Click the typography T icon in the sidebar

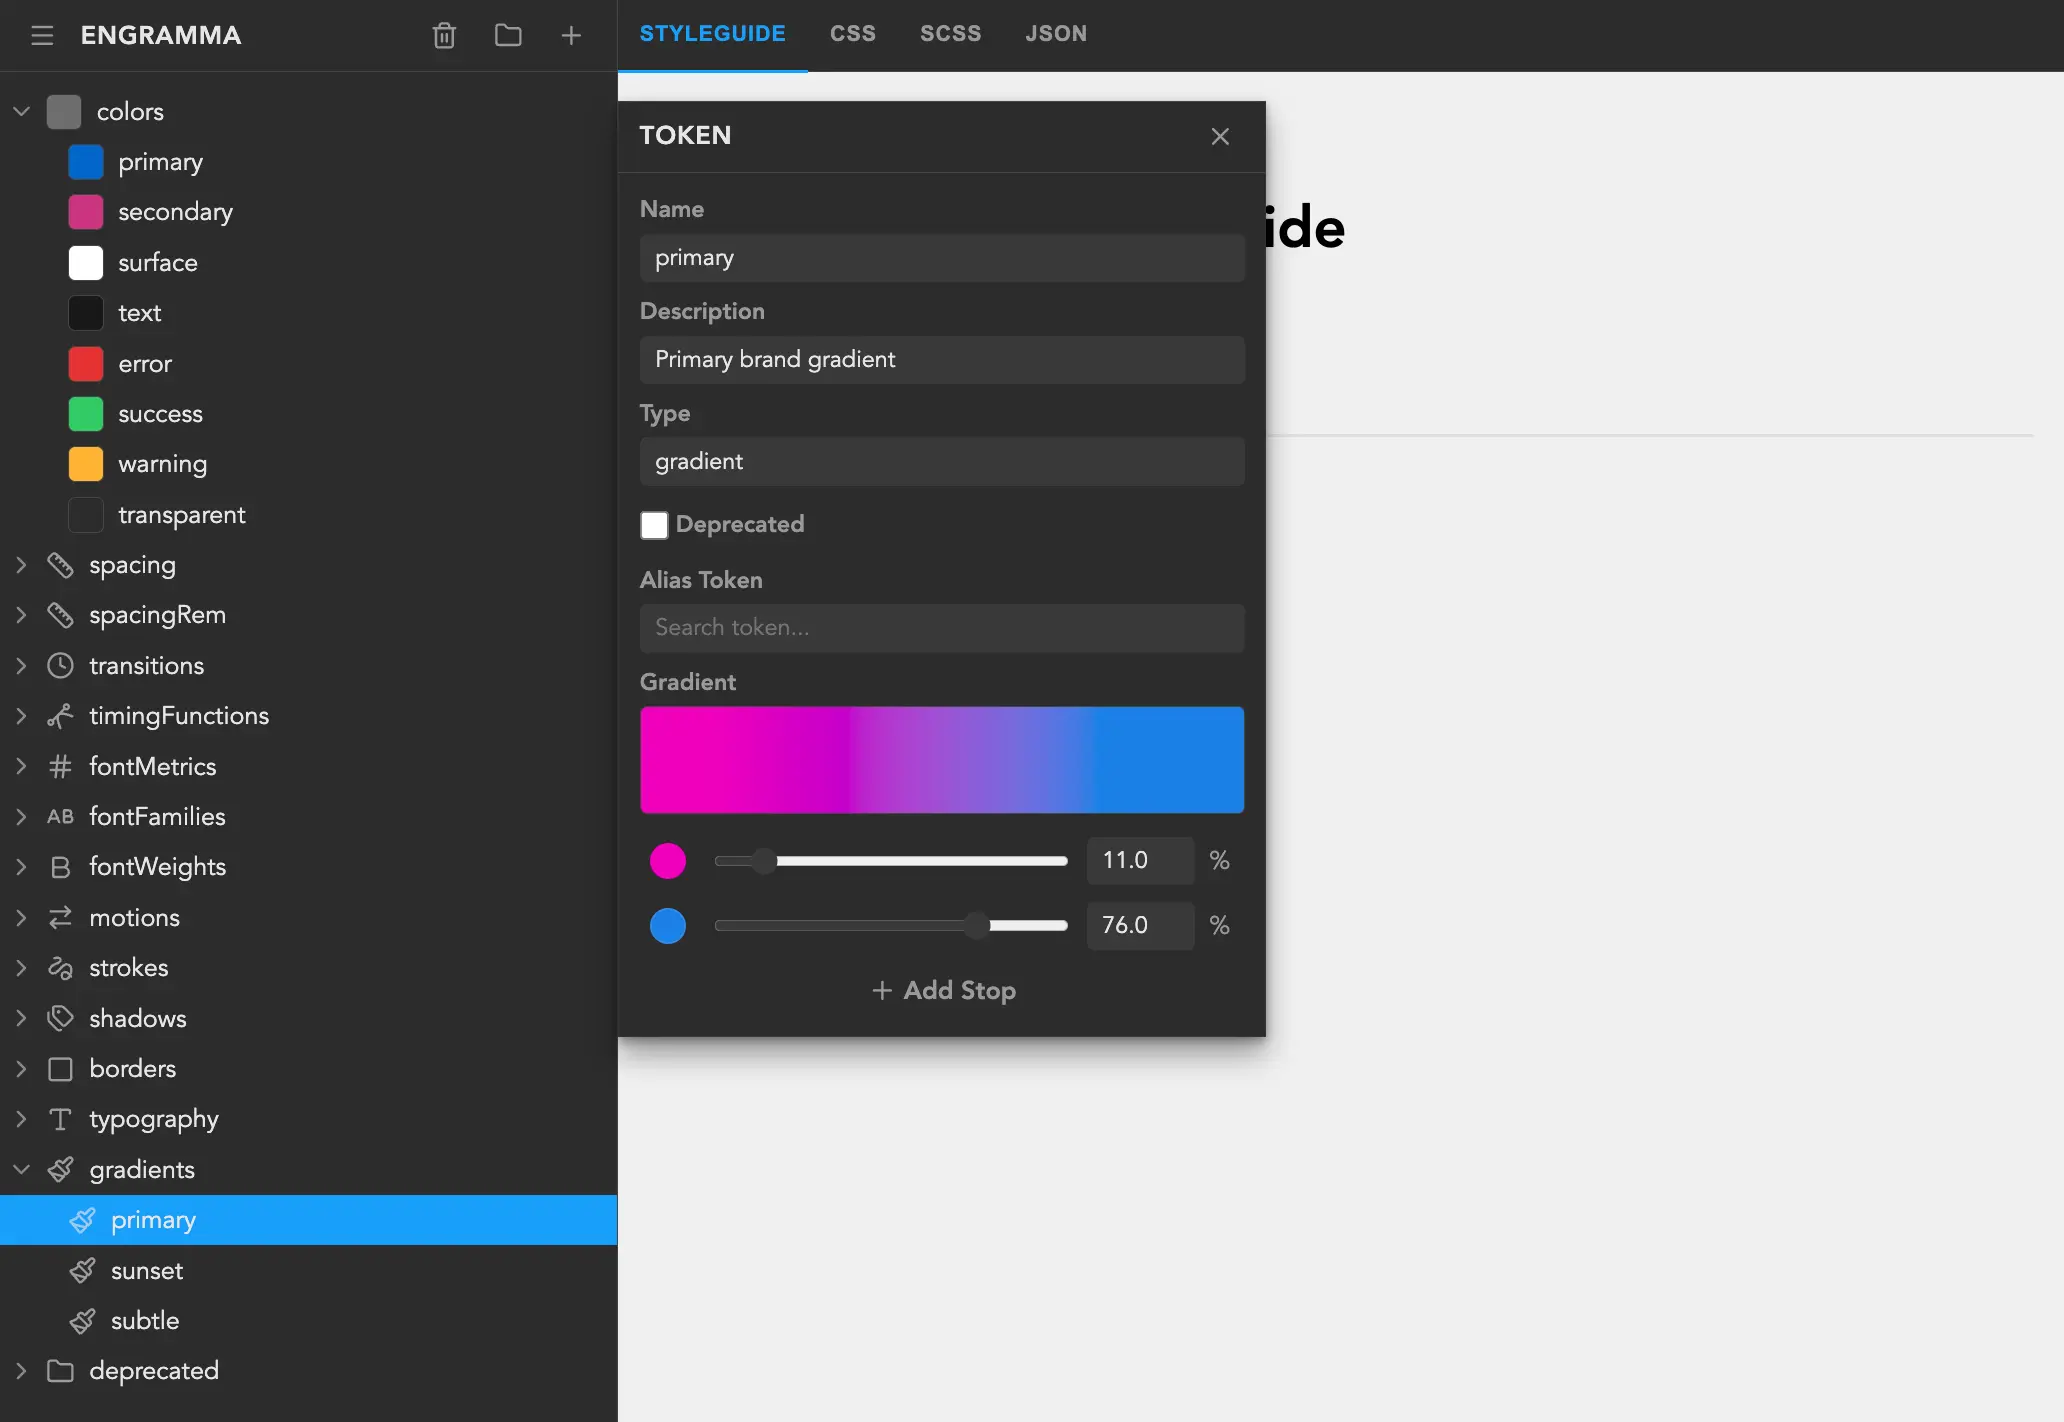[x=61, y=1119]
